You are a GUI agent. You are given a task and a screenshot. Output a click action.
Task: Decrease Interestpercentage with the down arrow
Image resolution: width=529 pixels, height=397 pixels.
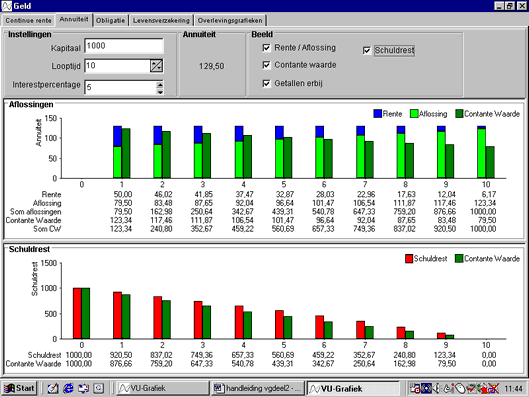pos(160,92)
